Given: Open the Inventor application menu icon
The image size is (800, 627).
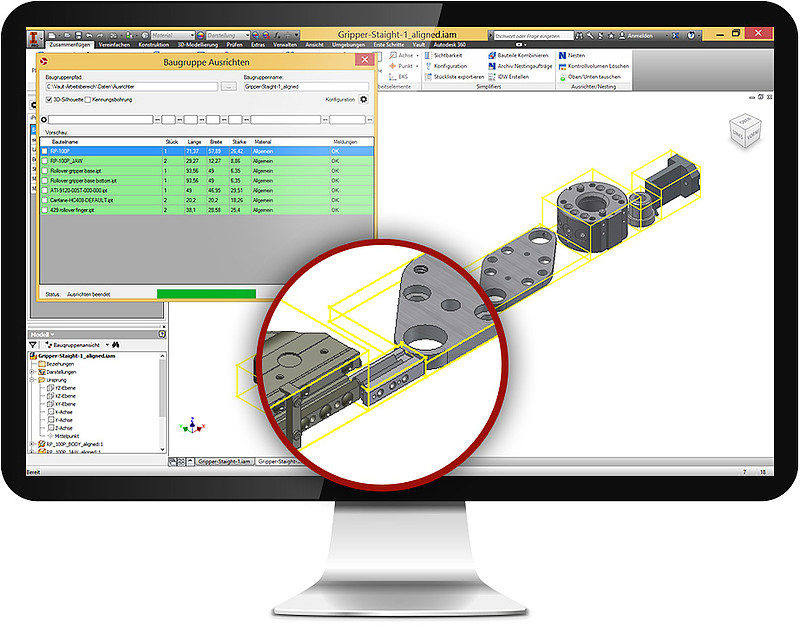Looking at the screenshot, I should pyautogui.click(x=34, y=38).
